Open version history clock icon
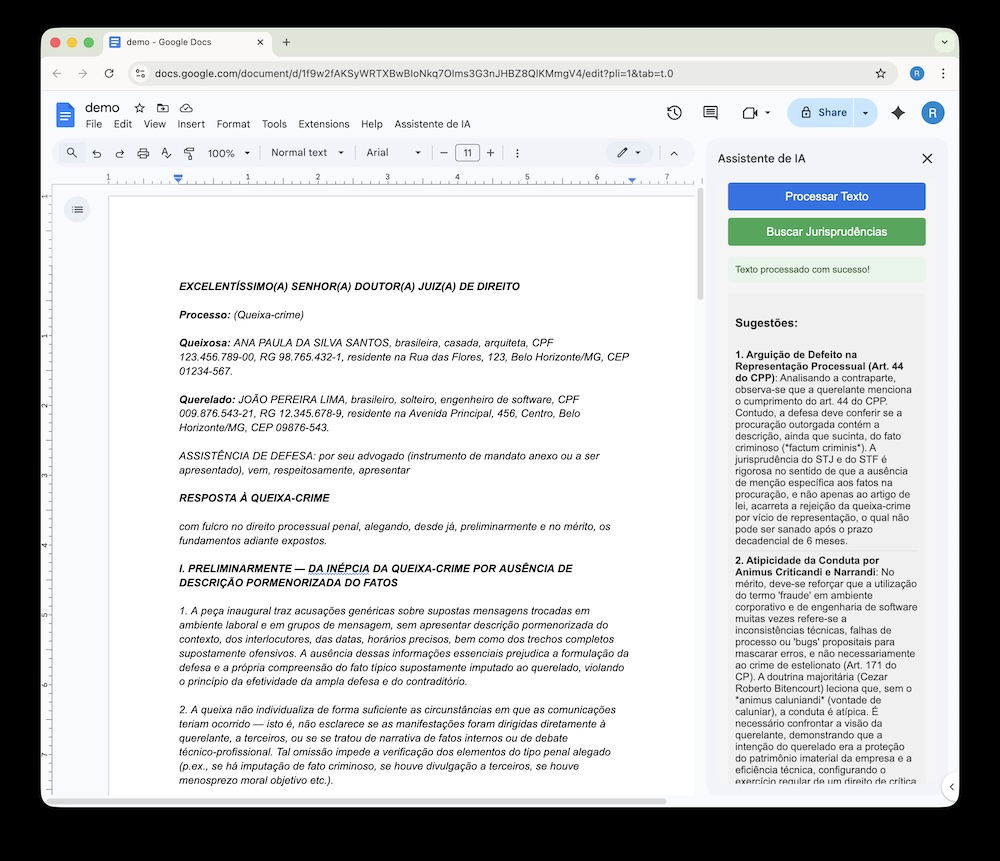Screen dimensions: 1000x861 tap(674, 113)
